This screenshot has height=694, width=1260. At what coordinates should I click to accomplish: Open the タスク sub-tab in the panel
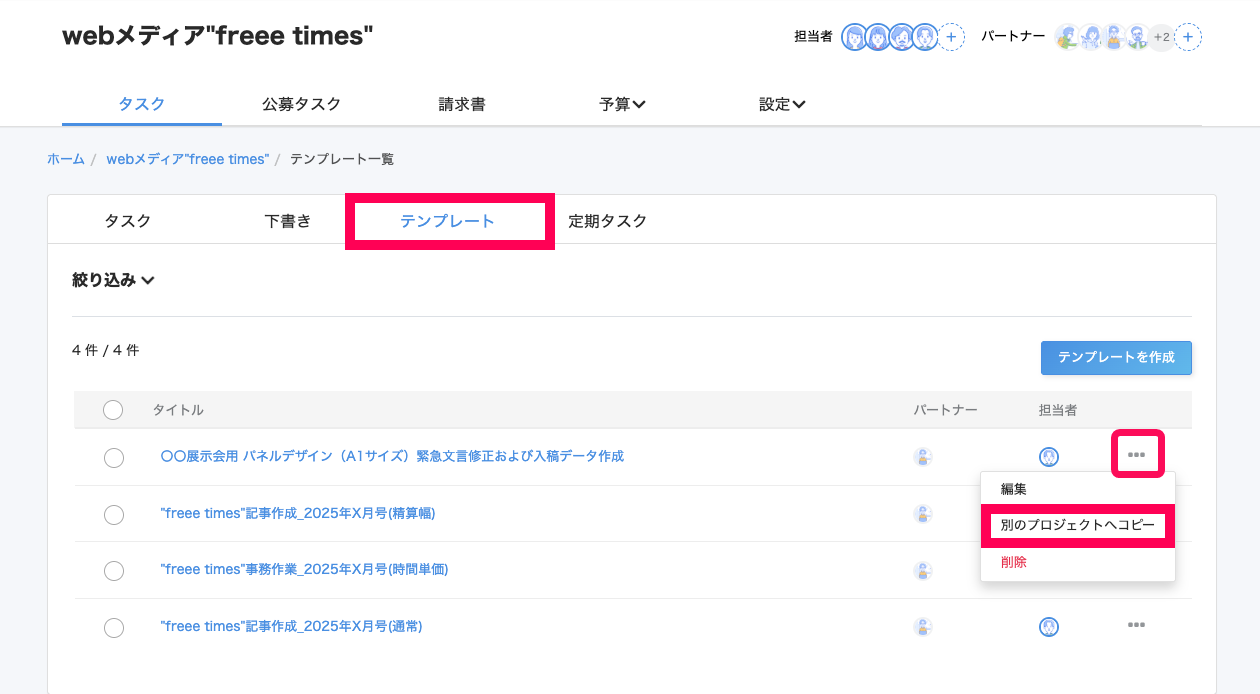pyautogui.click(x=128, y=221)
